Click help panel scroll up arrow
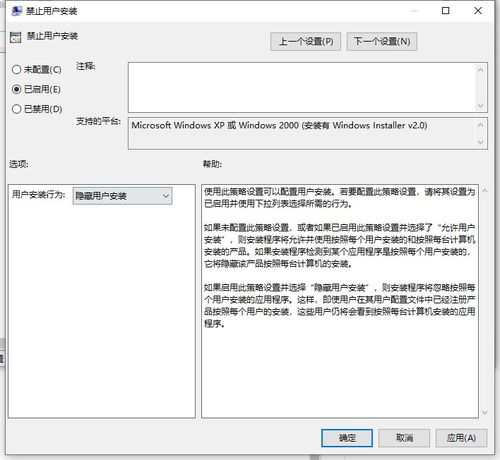This screenshot has height=460, width=500. click(x=485, y=191)
